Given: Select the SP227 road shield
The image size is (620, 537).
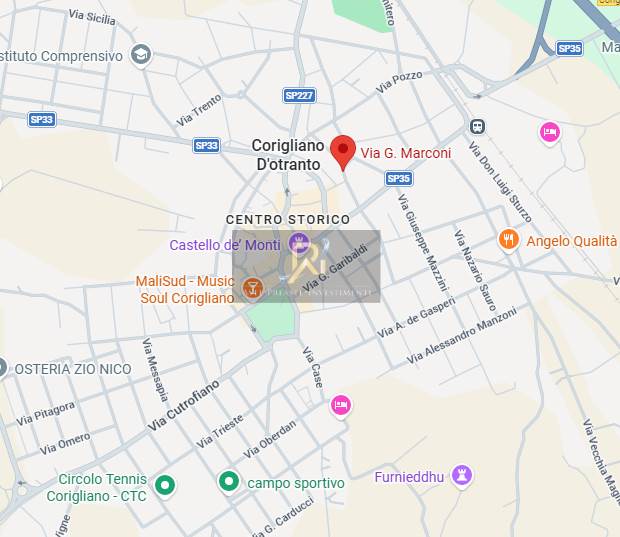Looking at the screenshot, I should click(299, 95).
